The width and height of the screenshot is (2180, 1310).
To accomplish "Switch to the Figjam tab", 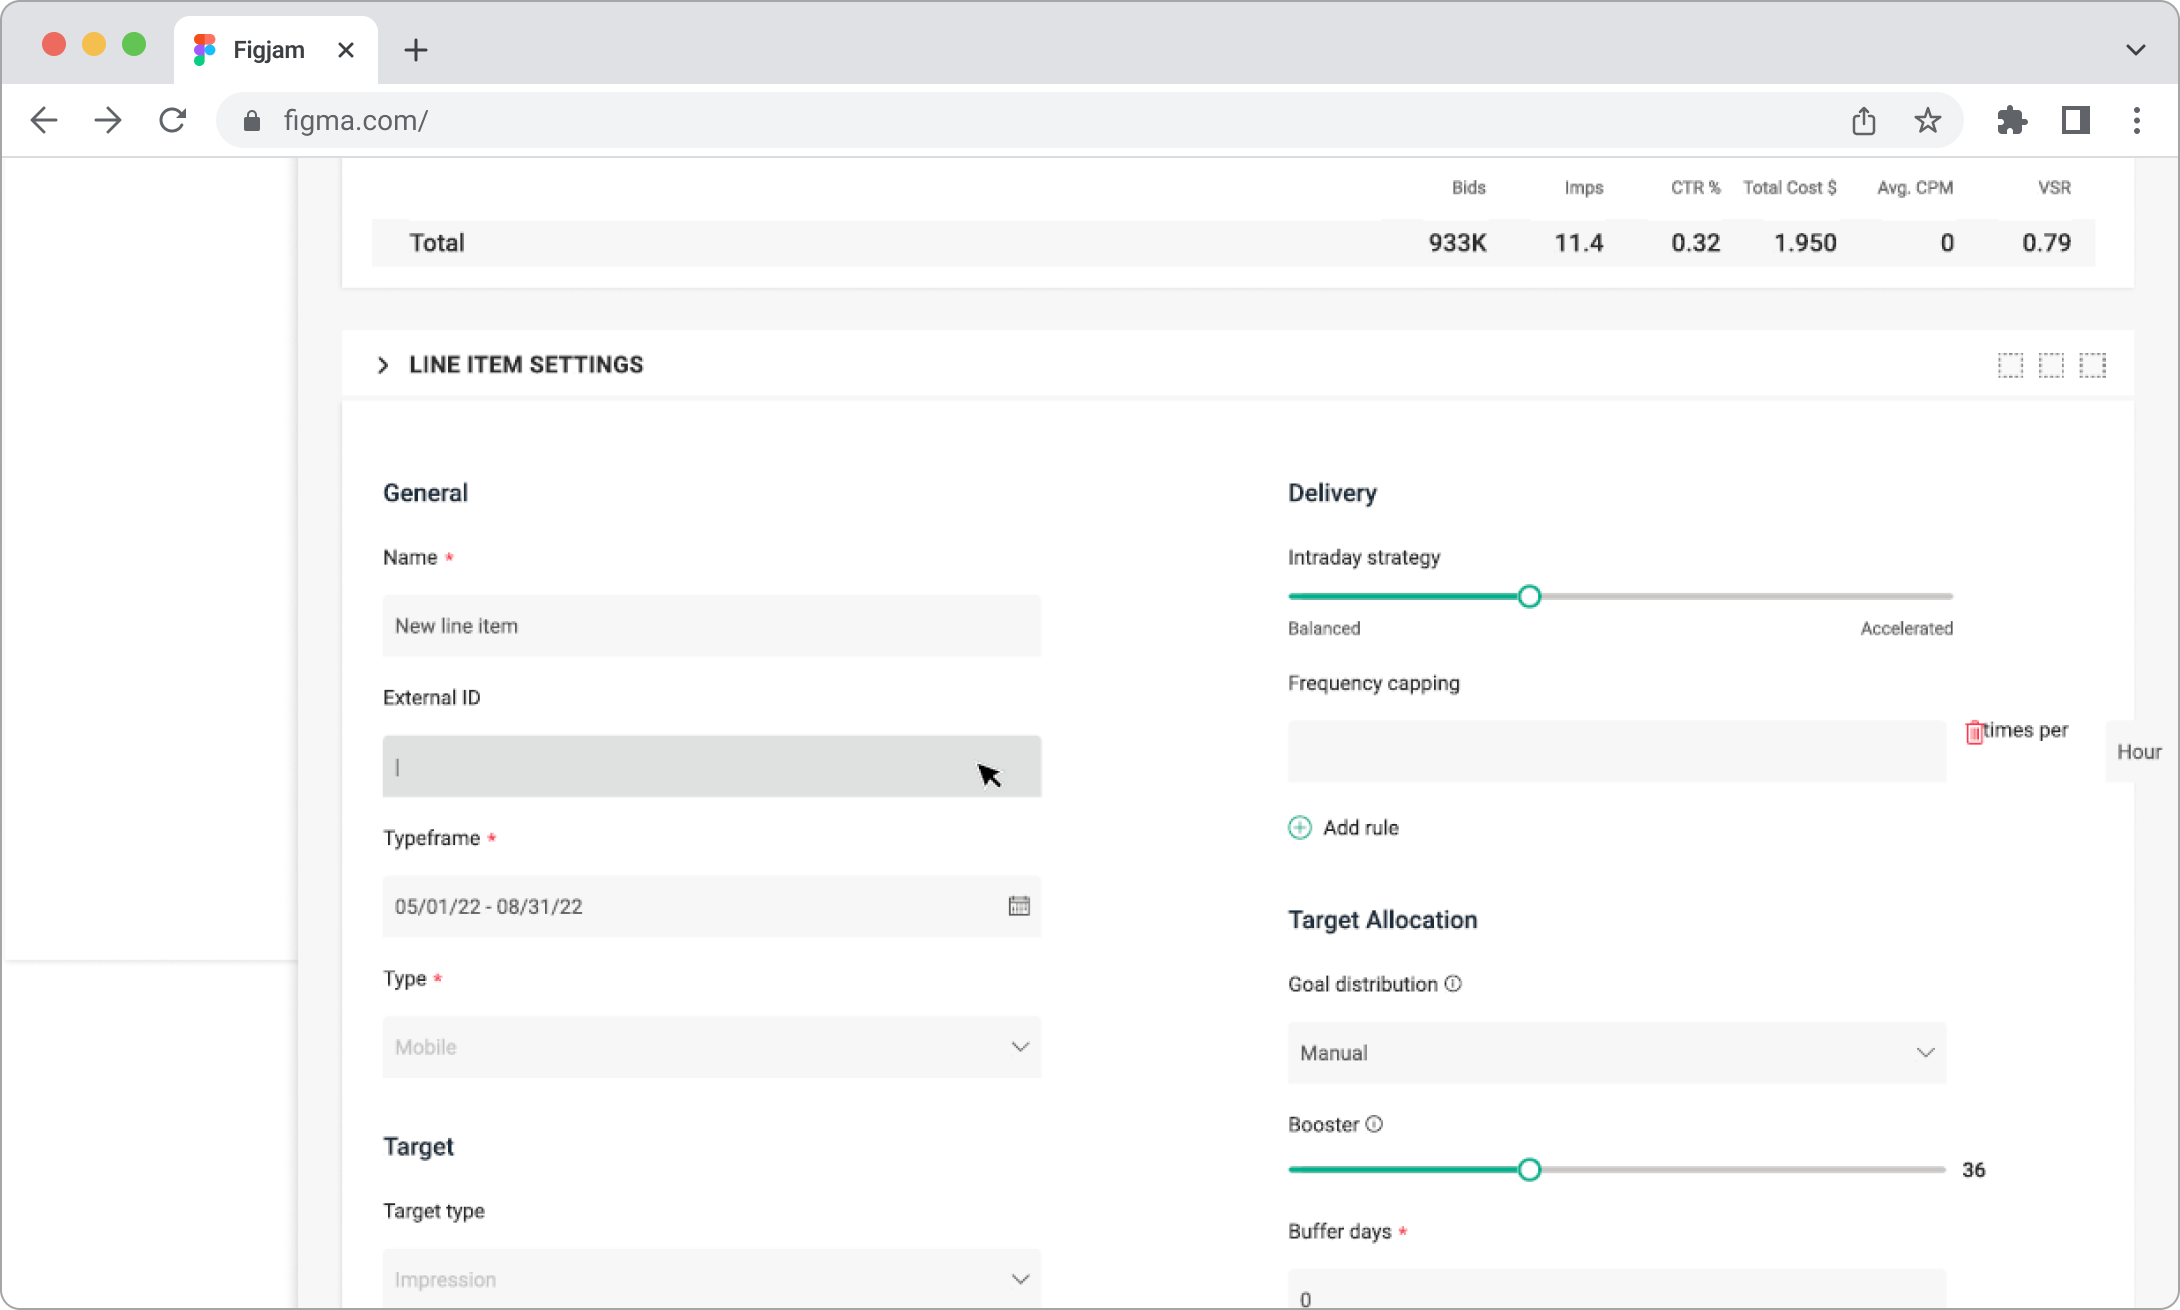I will [x=276, y=50].
